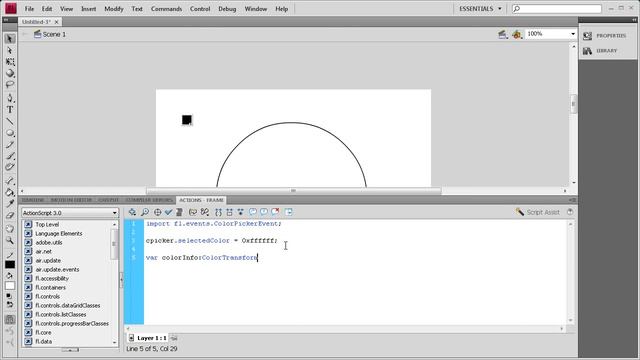Collapse the Actions toolbox divider arrow
This screenshot has height=360, width=640.
click(121, 280)
